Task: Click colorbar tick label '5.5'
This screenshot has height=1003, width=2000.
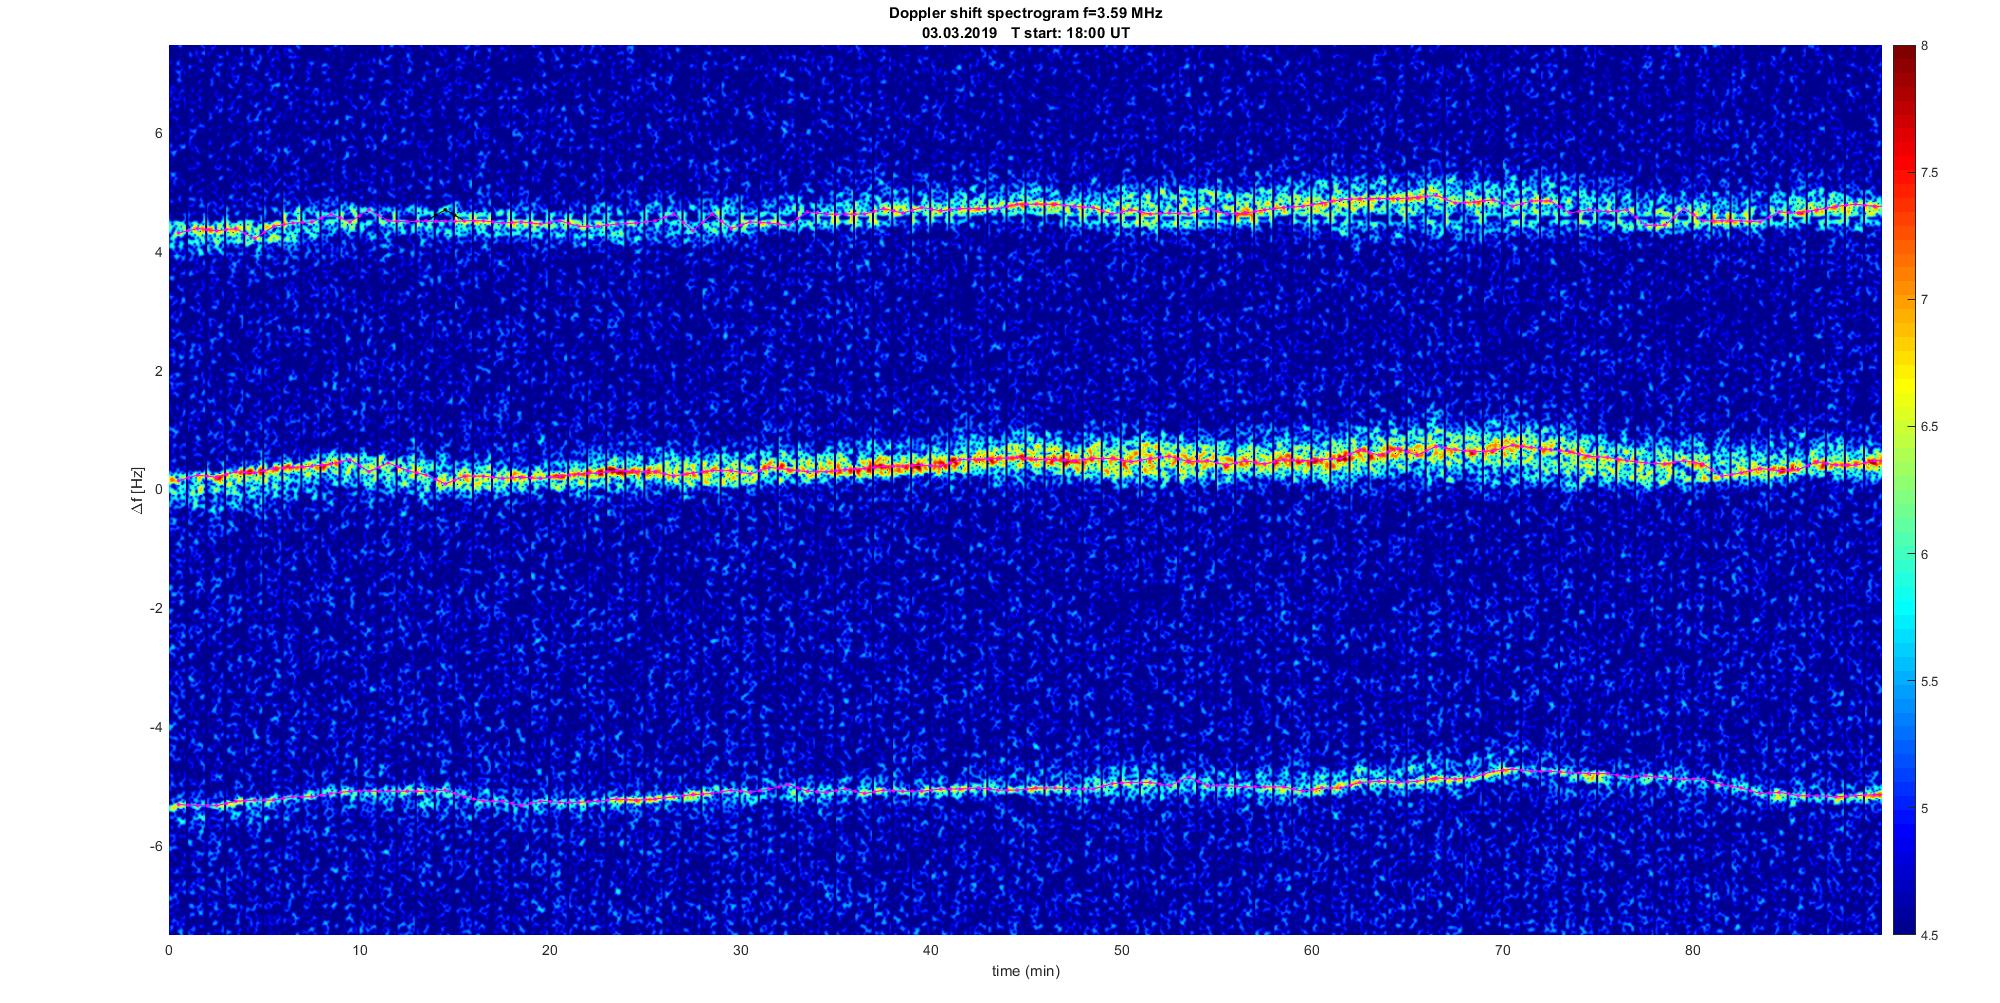Action: (x=1929, y=682)
